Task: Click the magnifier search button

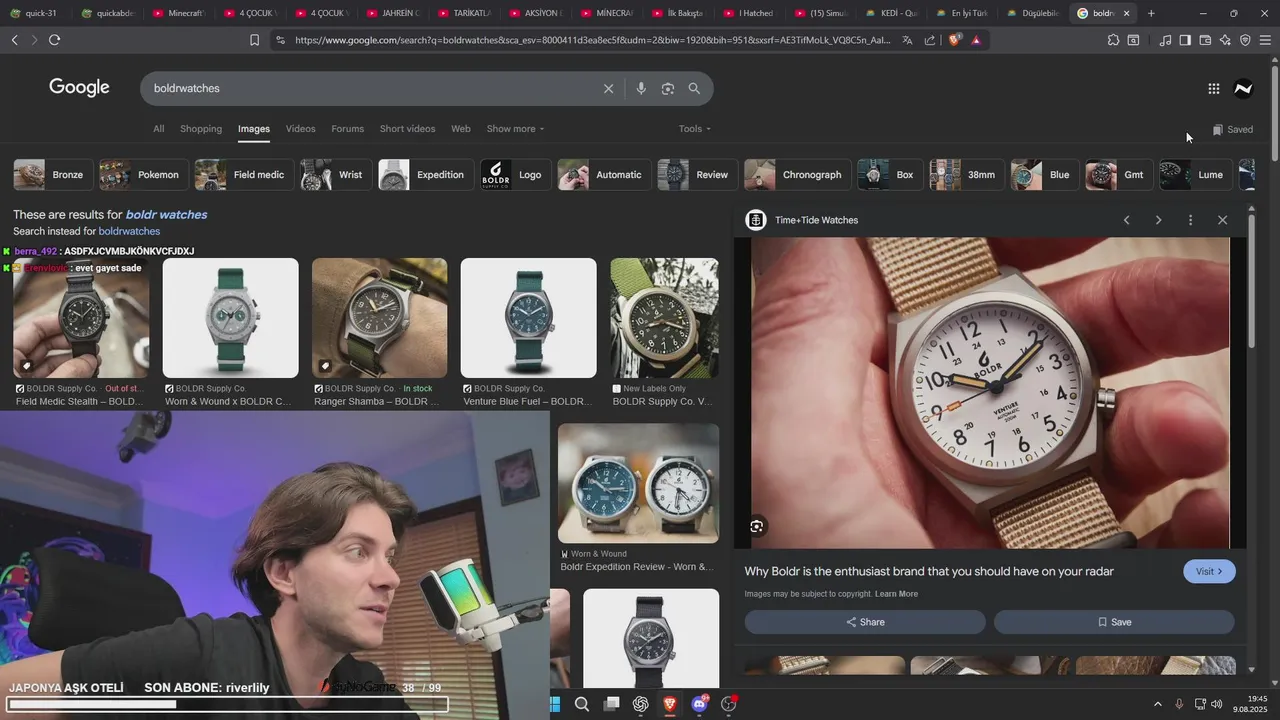Action: [x=694, y=89]
